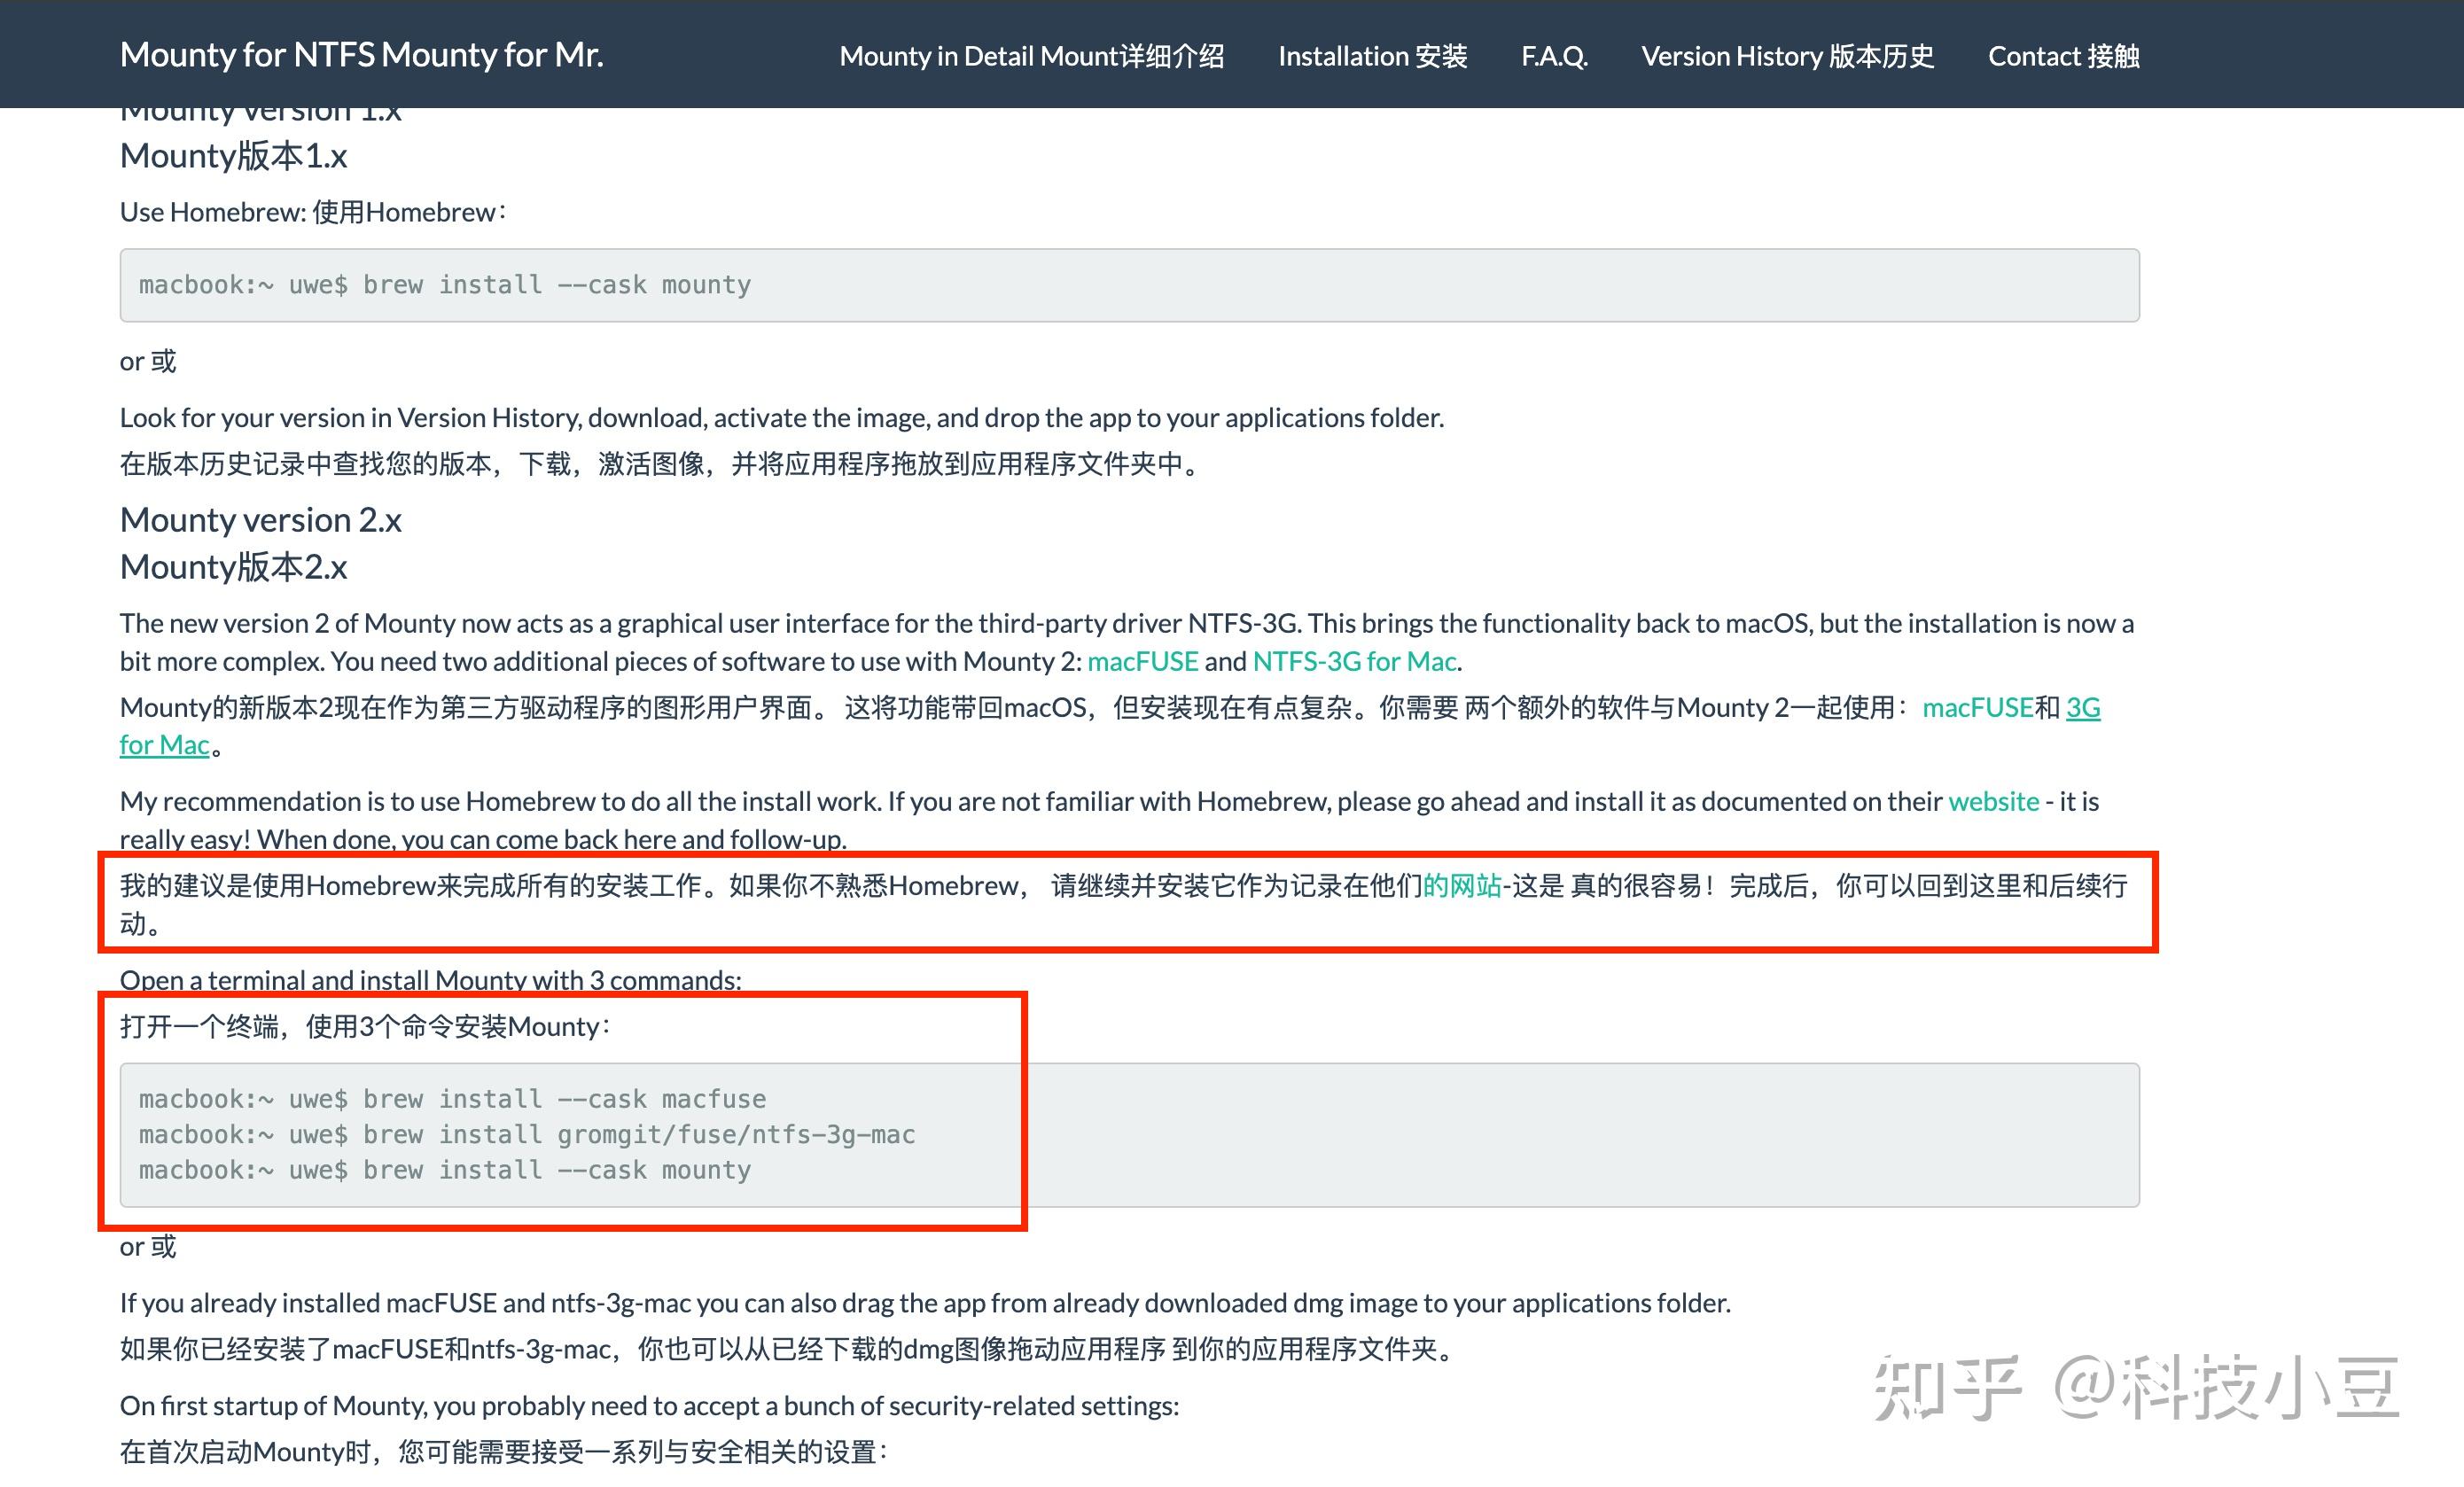Click the Mounty version 2.x heading
This screenshot has height=1487, width=2464.
261,520
